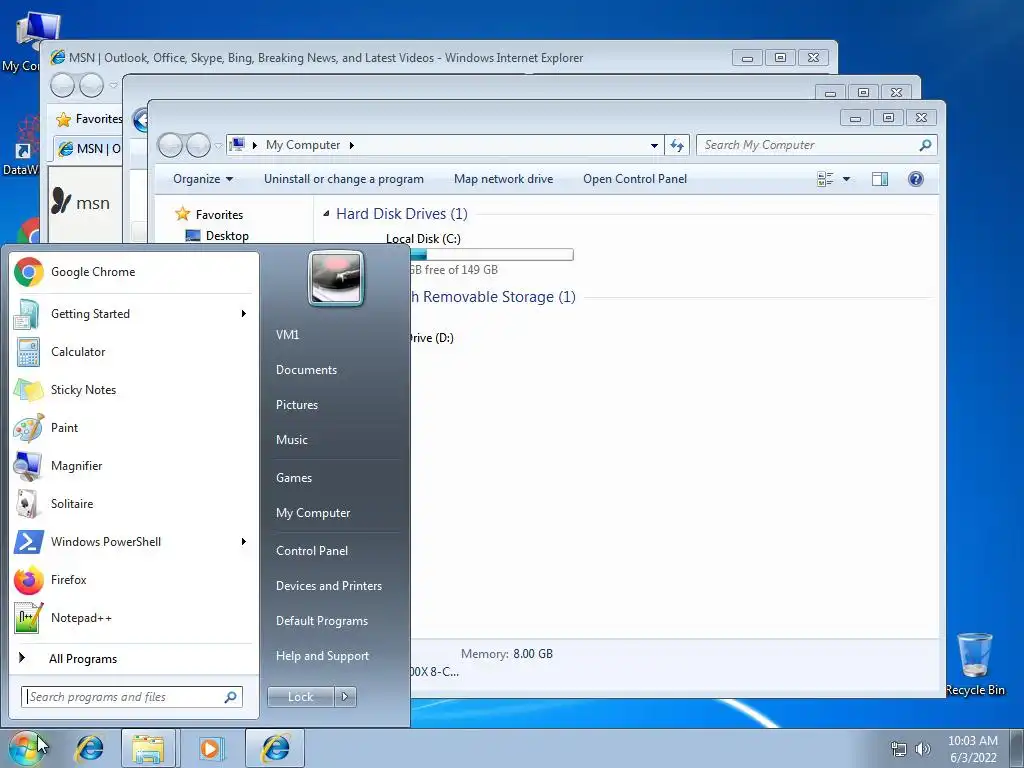Open first Internet Explorer taskbar icon

point(89,748)
